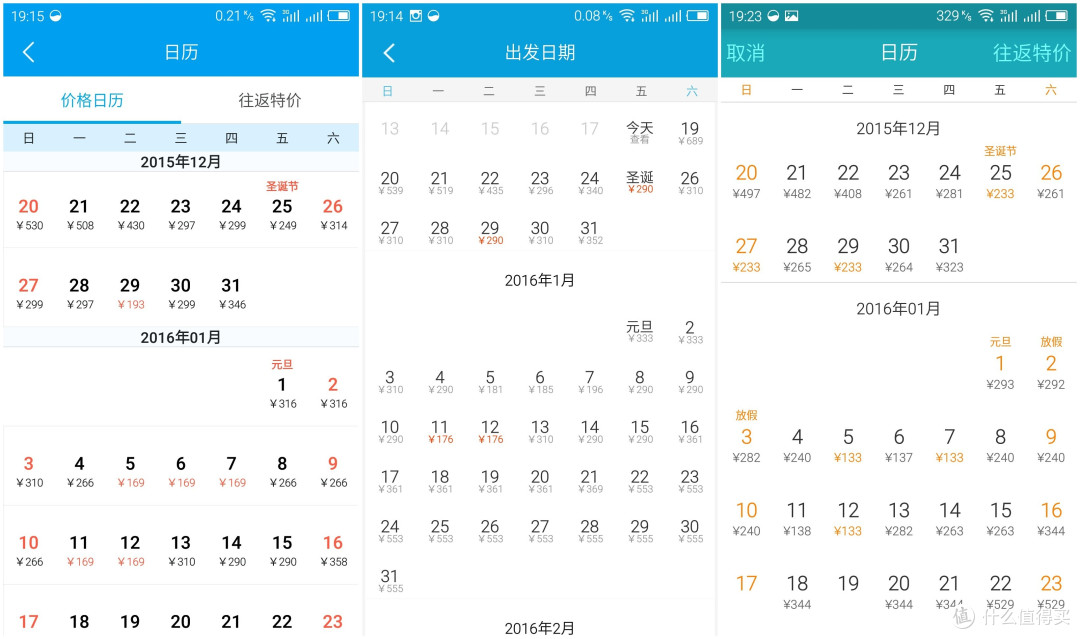The height and width of the screenshot is (639, 1080).
Task: Select January 11 ¥176 in middle calendar
Action: tap(440, 431)
